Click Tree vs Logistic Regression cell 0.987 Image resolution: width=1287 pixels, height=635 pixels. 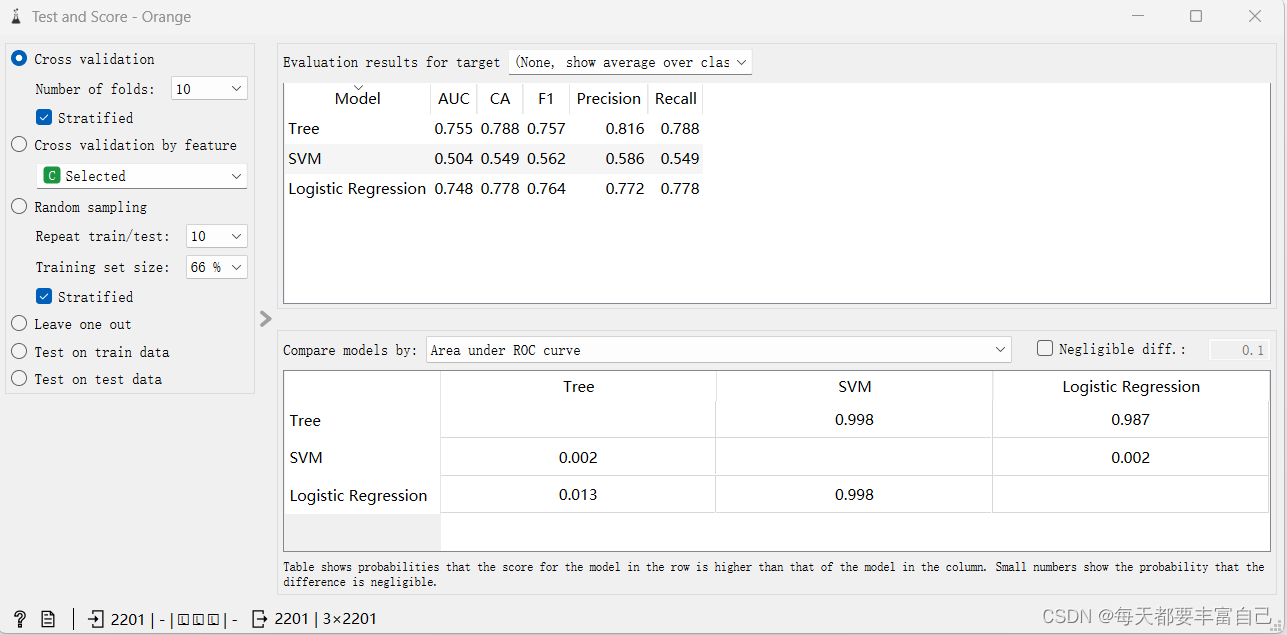(x=1131, y=419)
